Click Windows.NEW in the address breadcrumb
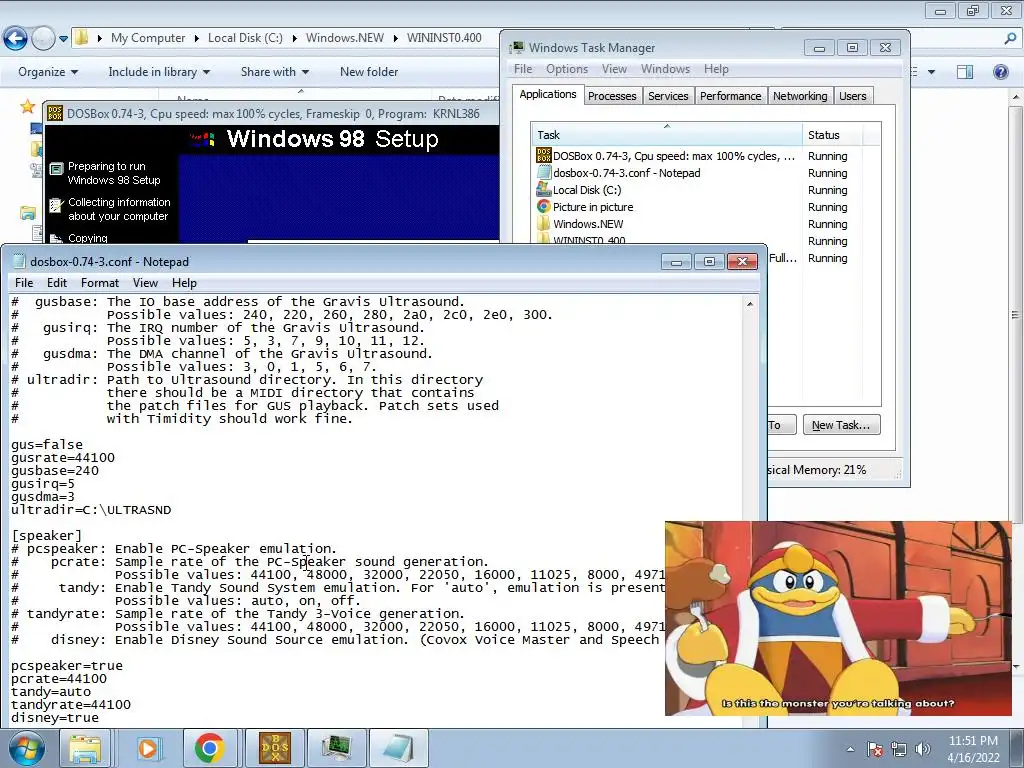1024x768 pixels. pyautogui.click(x=345, y=38)
